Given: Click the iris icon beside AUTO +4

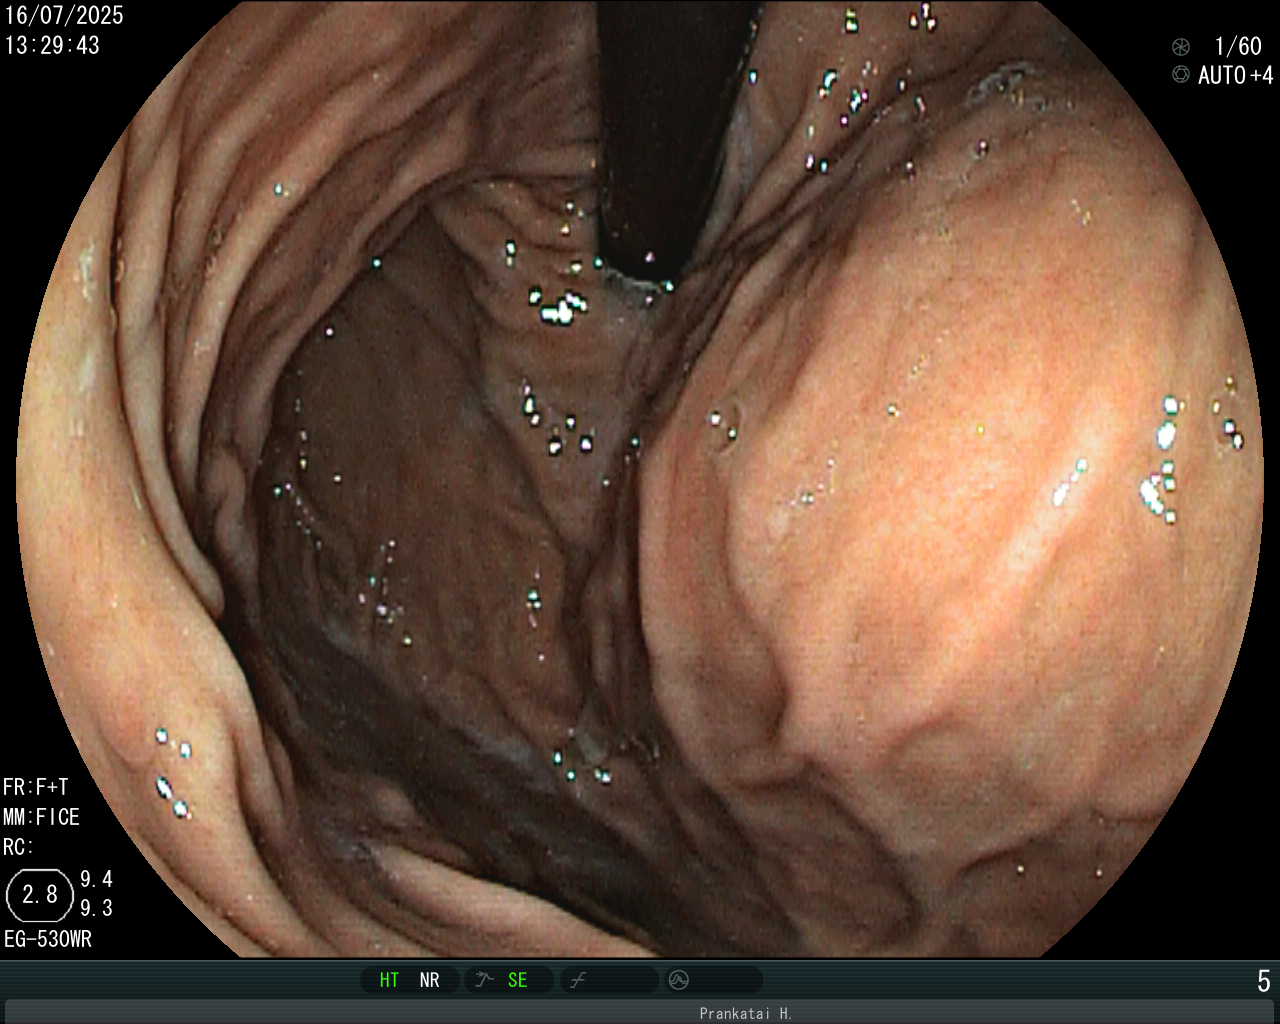Looking at the screenshot, I should 1181,75.
